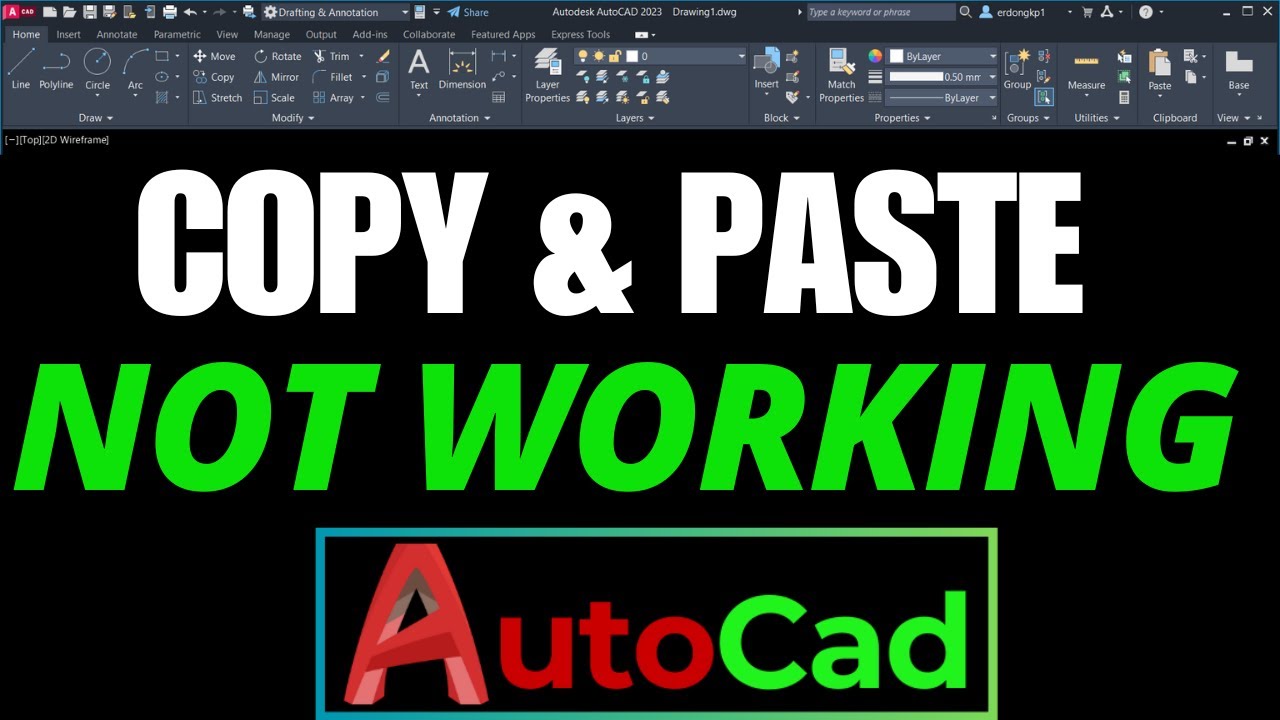Activate the Fillet command
This screenshot has width=1280, height=720.
(x=333, y=77)
